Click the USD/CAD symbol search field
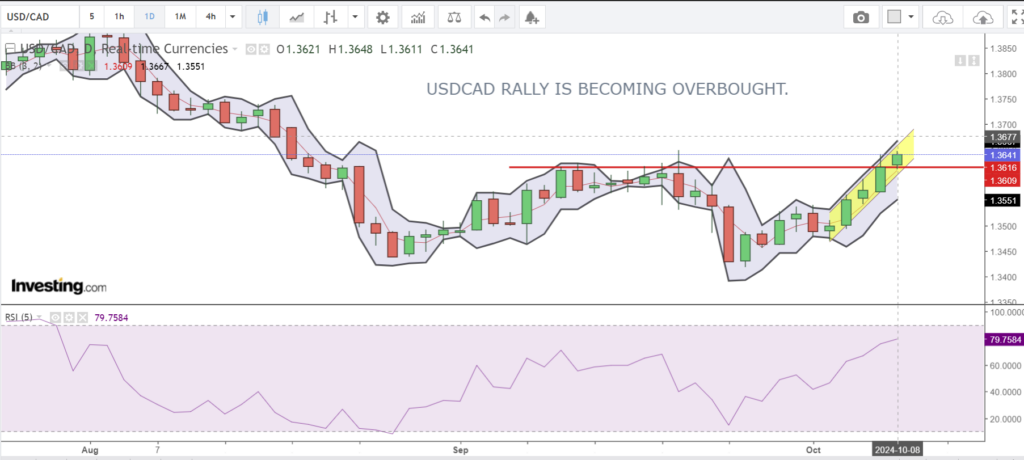Viewport: 1024px width, 460px height. click(x=38, y=17)
